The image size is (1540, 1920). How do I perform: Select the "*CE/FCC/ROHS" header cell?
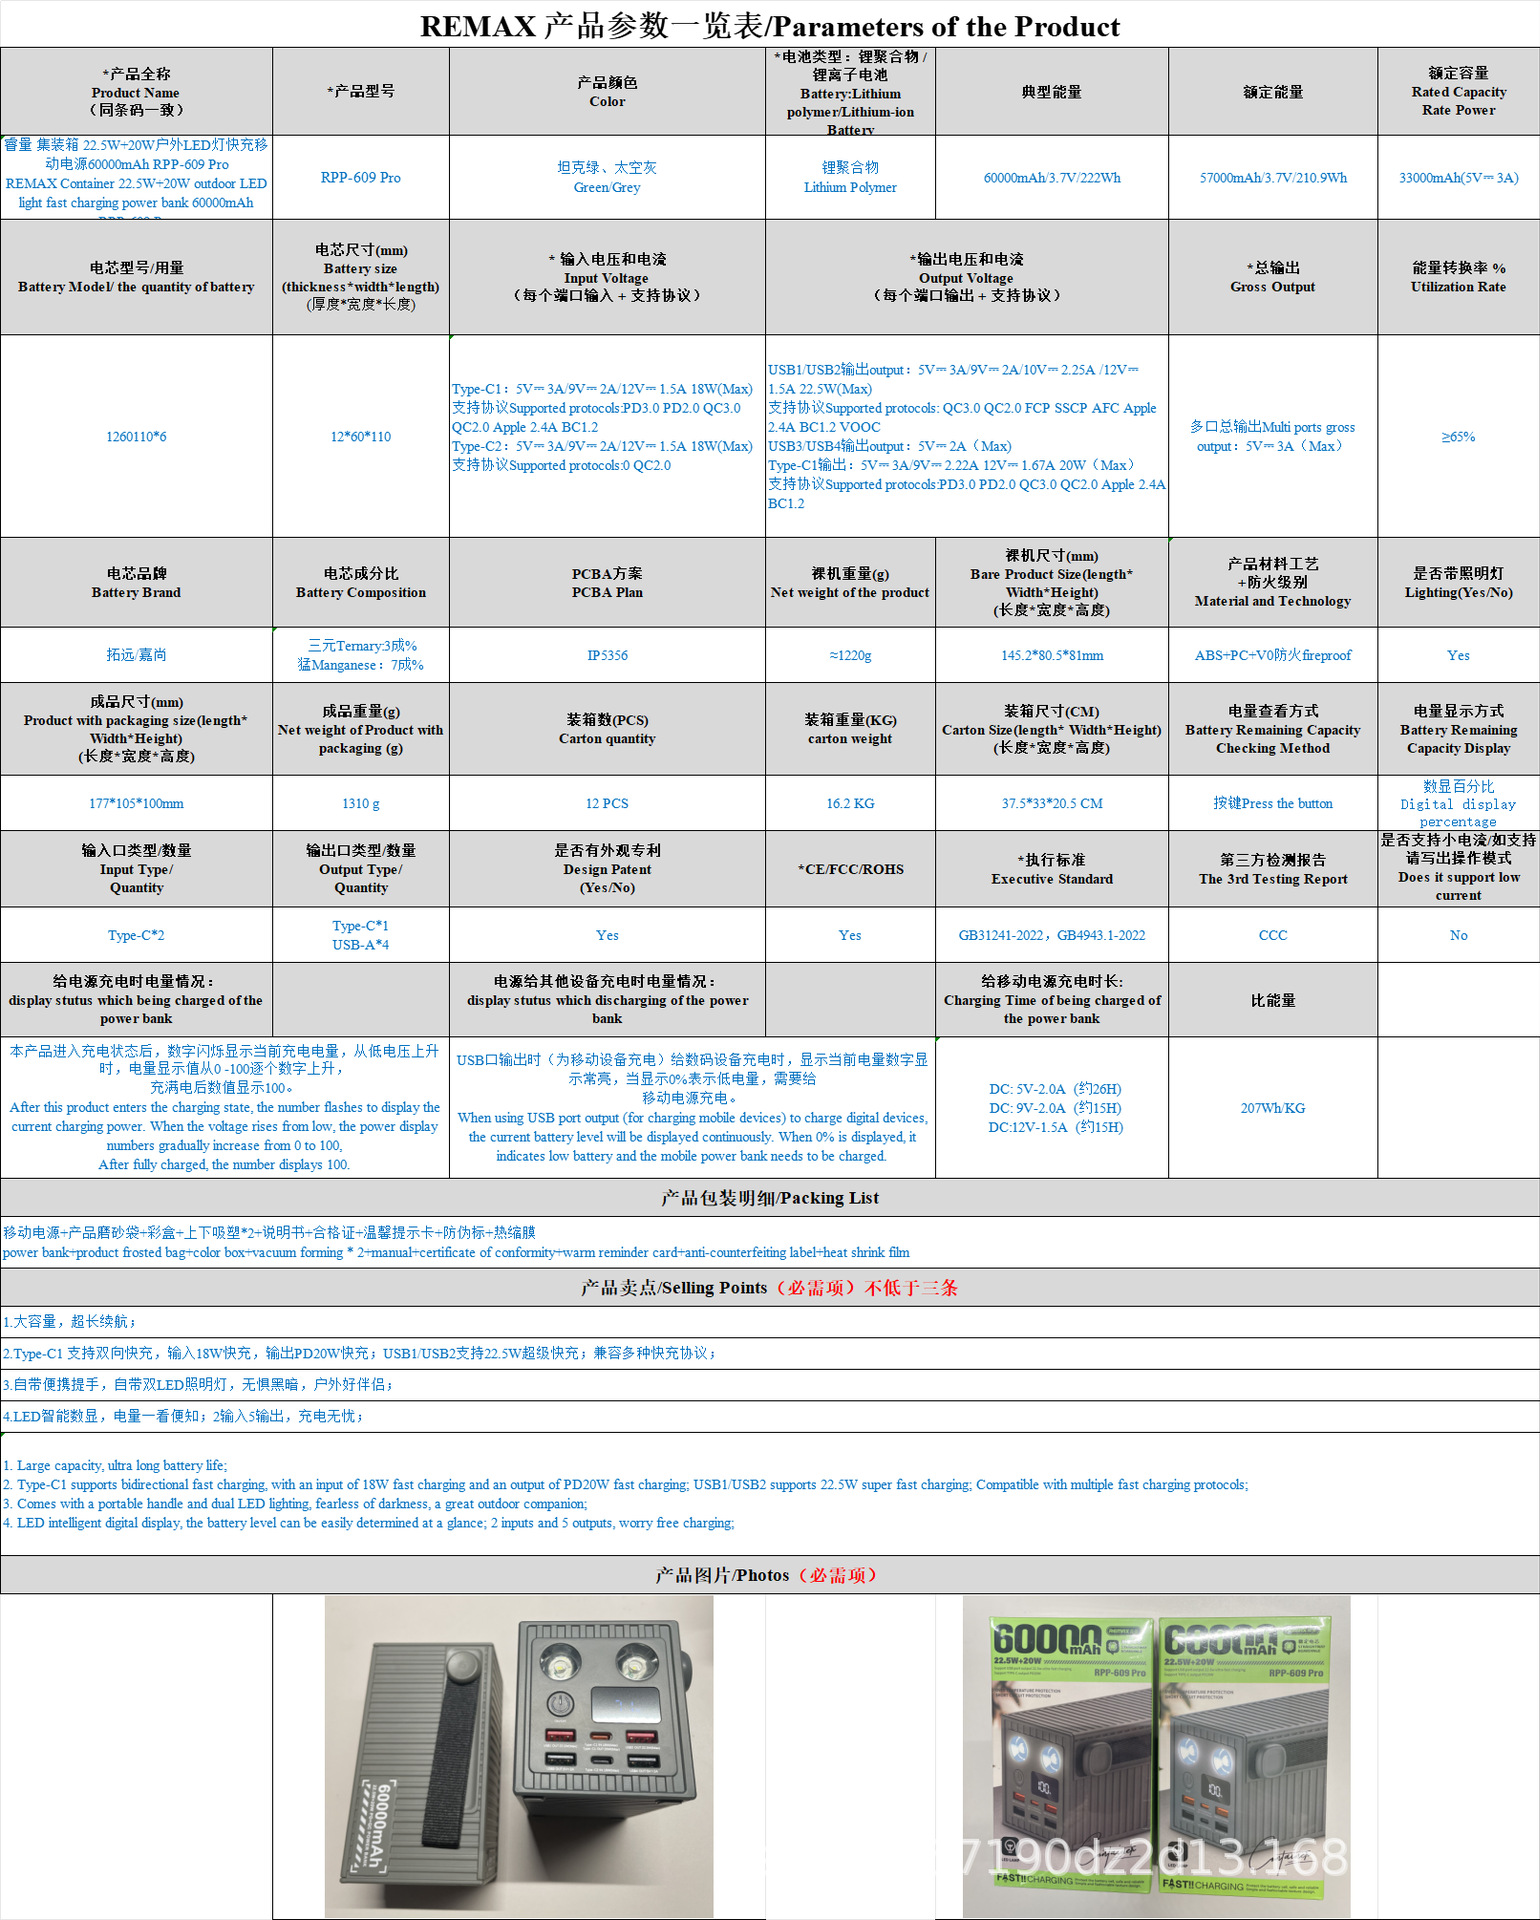pos(850,869)
